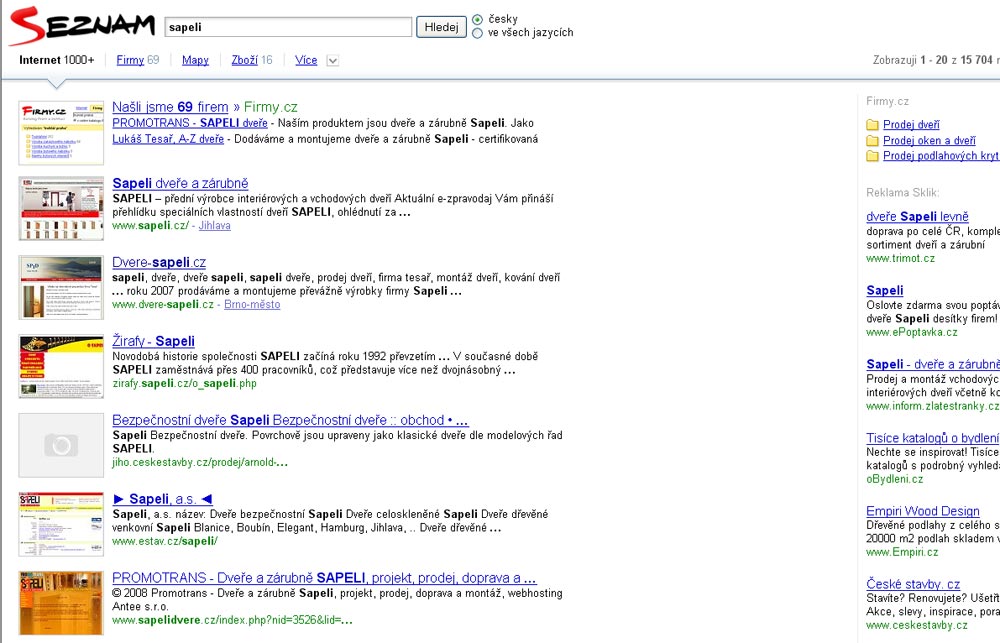Screen dimensions: 1000x643
Task: Click the Zobrazuji 1 - 20 results count
Action: 936,60
